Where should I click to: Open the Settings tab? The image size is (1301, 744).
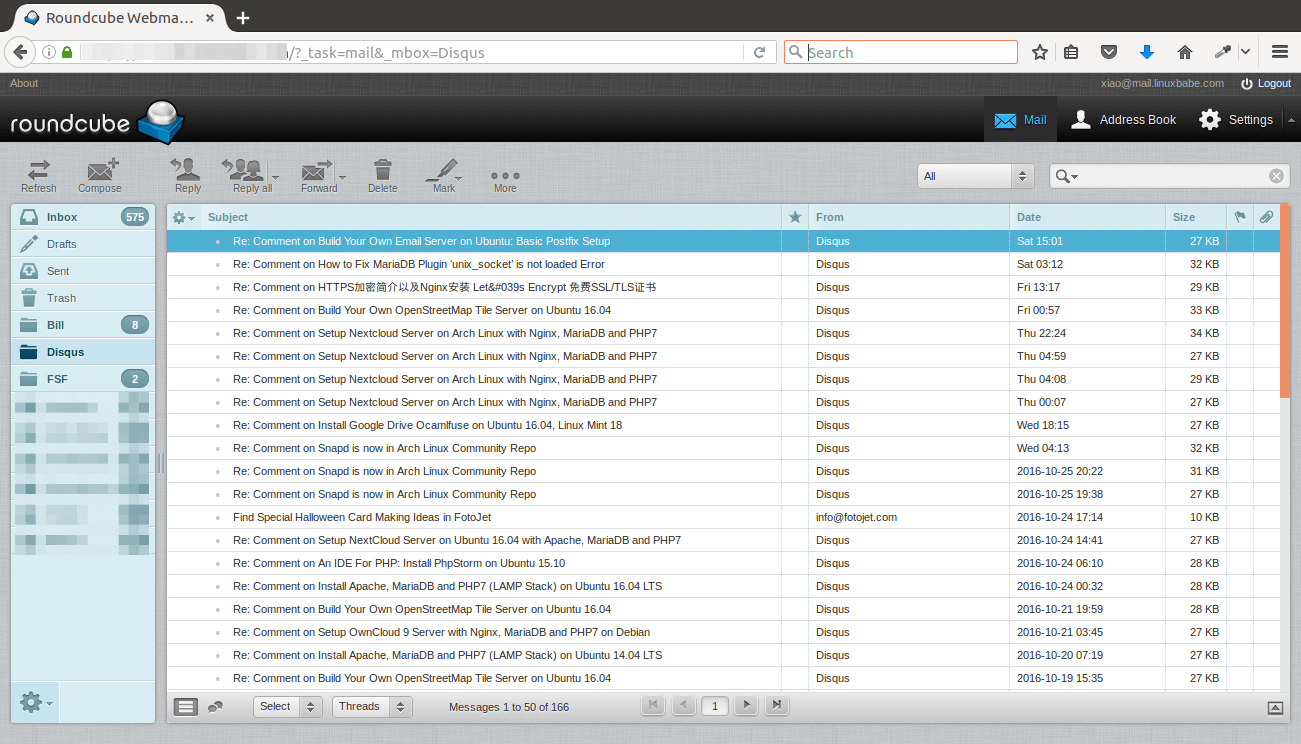[x=1237, y=120]
